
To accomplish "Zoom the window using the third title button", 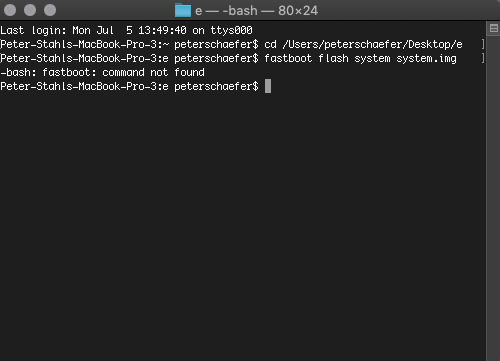I will (50, 10).
